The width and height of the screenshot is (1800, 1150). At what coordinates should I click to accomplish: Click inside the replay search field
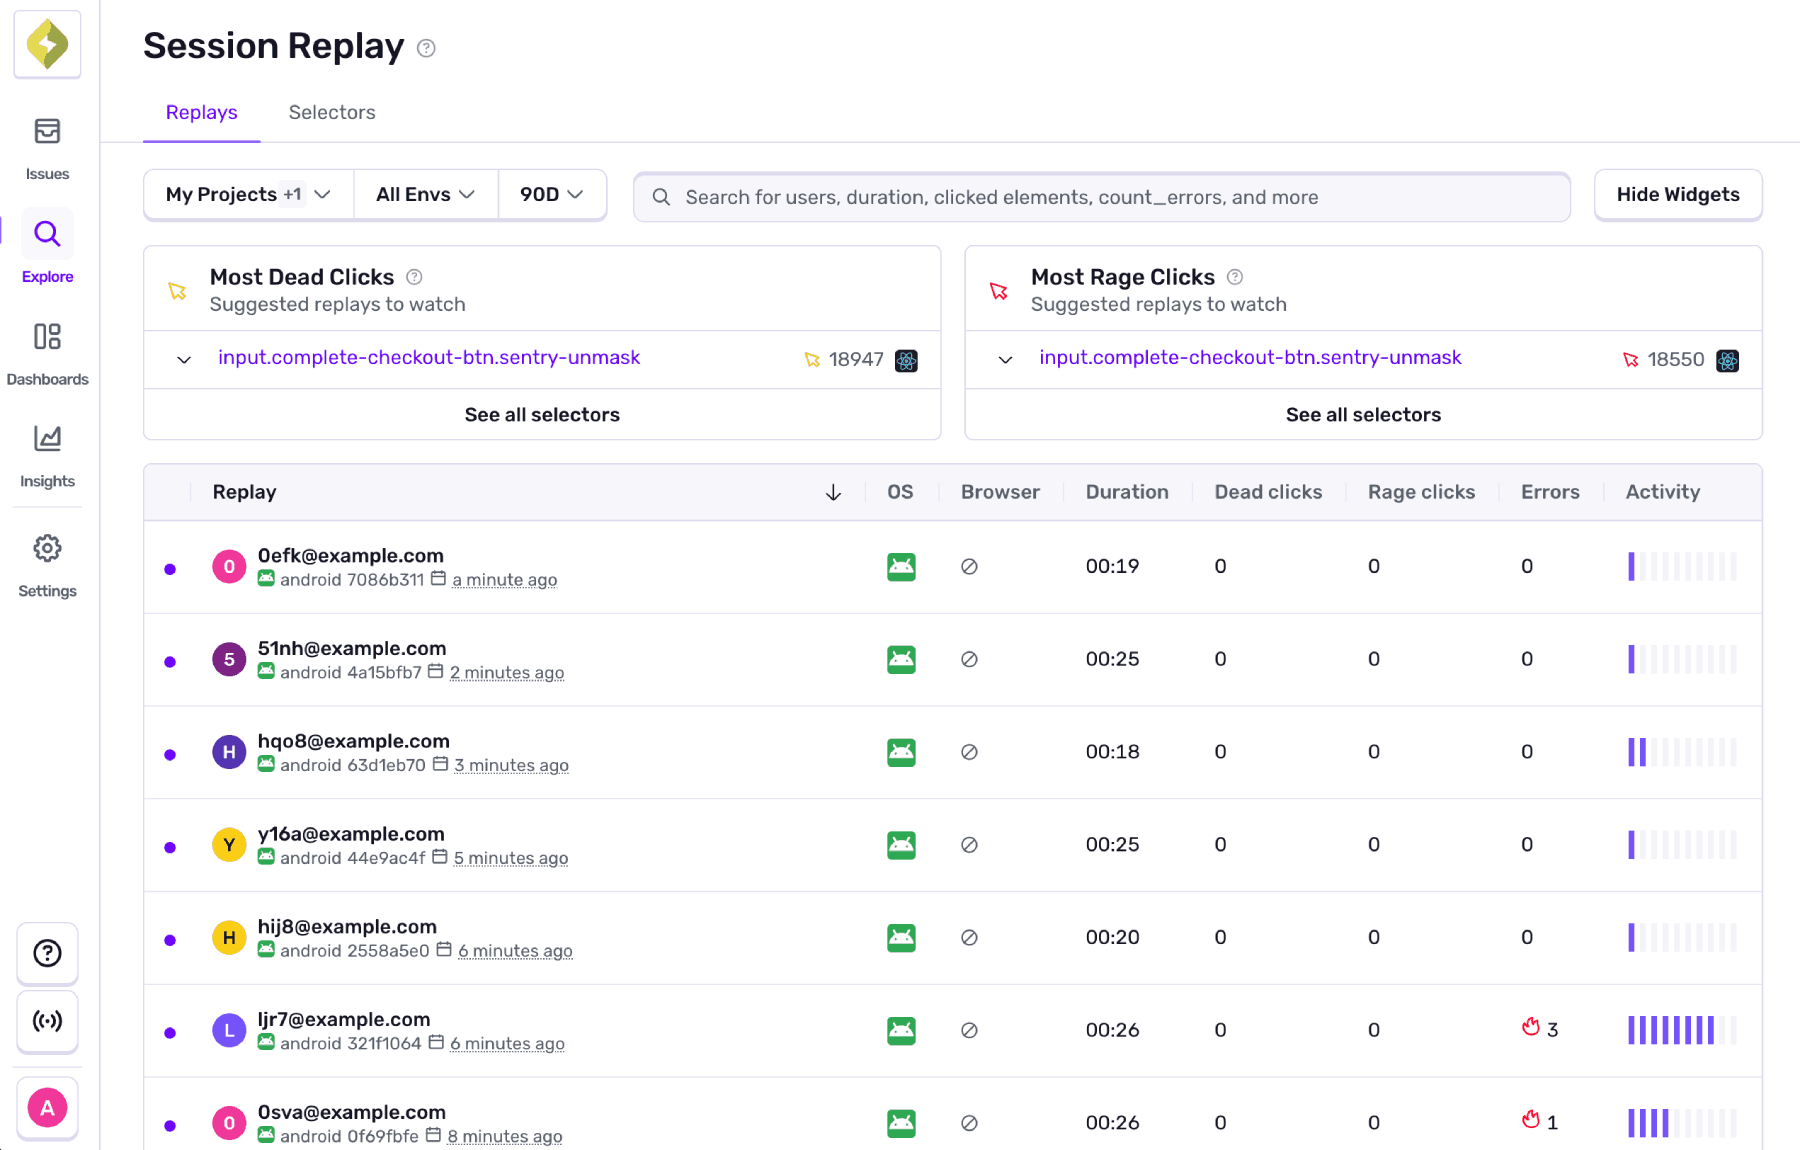click(x=1100, y=196)
